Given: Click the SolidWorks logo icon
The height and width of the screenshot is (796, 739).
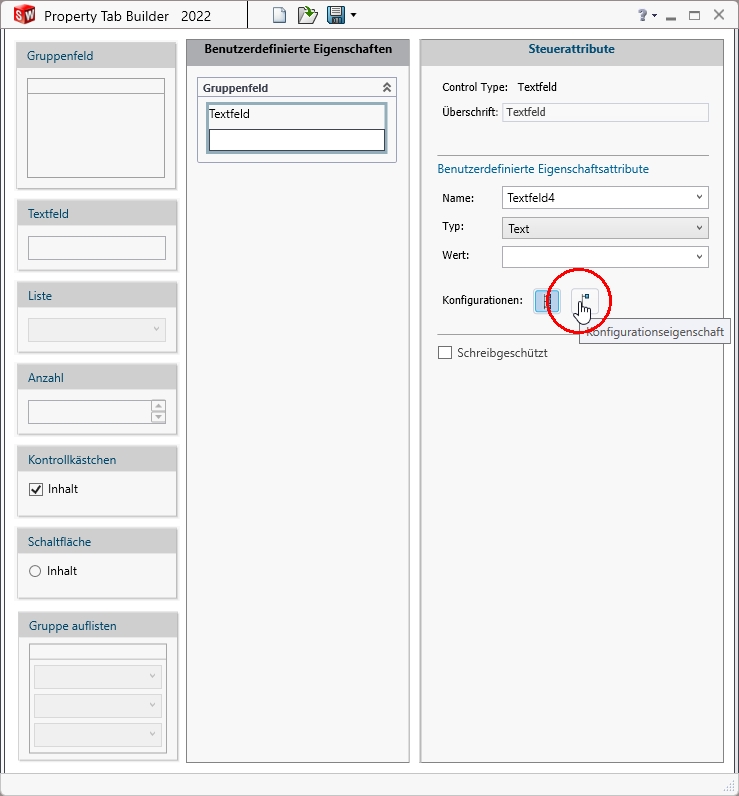Looking at the screenshot, I should pyautogui.click(x=24, y=15).
